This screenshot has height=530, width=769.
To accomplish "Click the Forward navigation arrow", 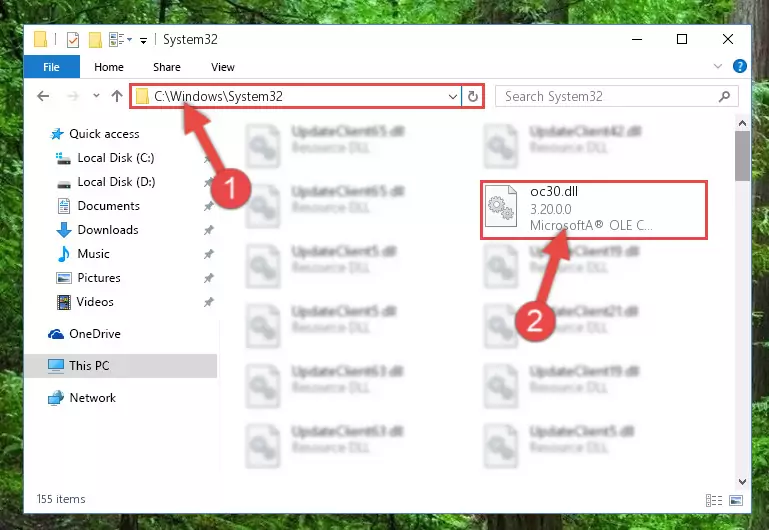I will 73,96.
